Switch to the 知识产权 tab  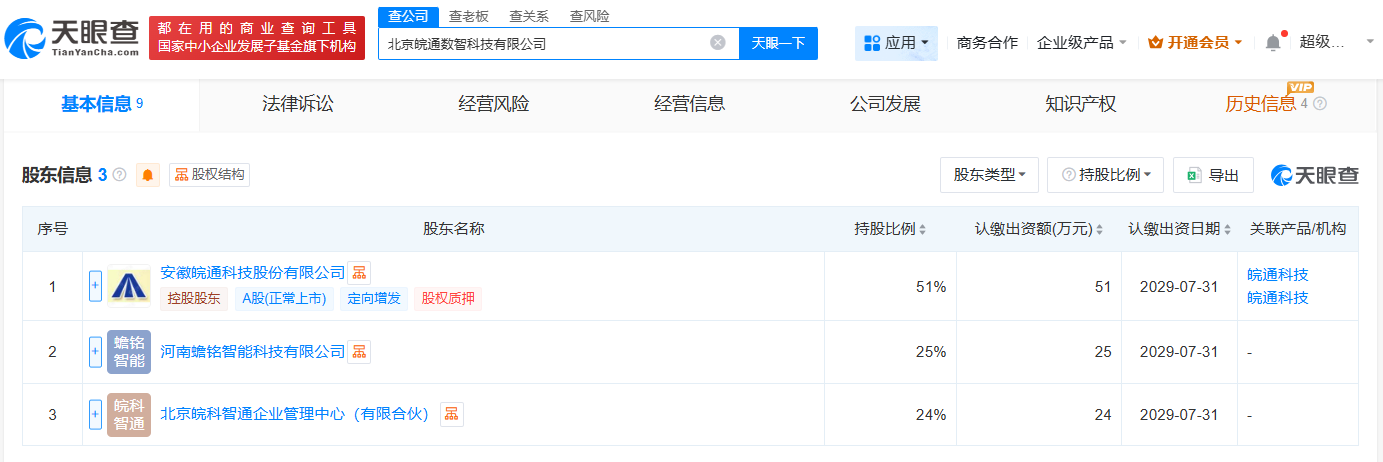click(1080, 104)
